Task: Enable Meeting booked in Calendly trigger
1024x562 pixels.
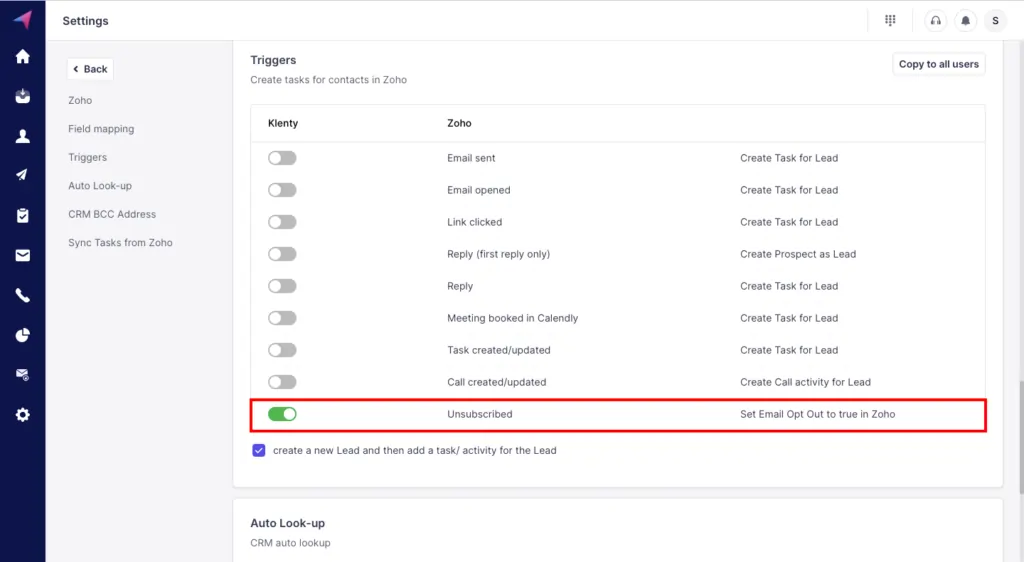Action: click(x=282, y=318)
